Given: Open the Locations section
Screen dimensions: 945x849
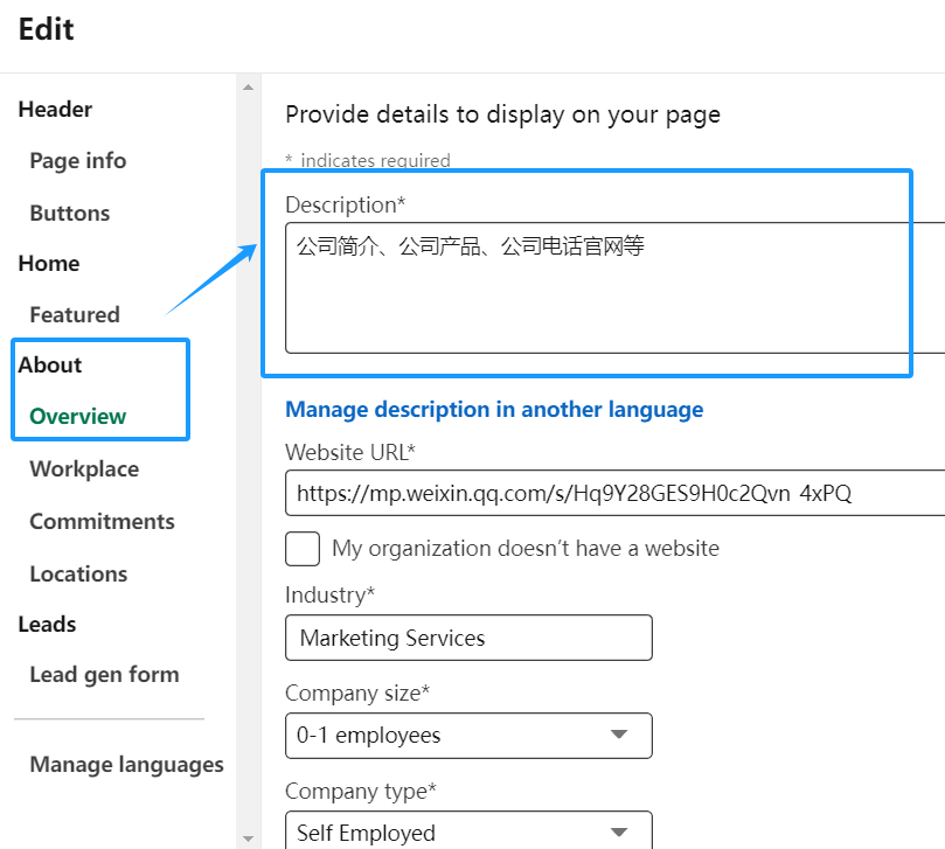Looking at the screenshot, I should [78, 574].
